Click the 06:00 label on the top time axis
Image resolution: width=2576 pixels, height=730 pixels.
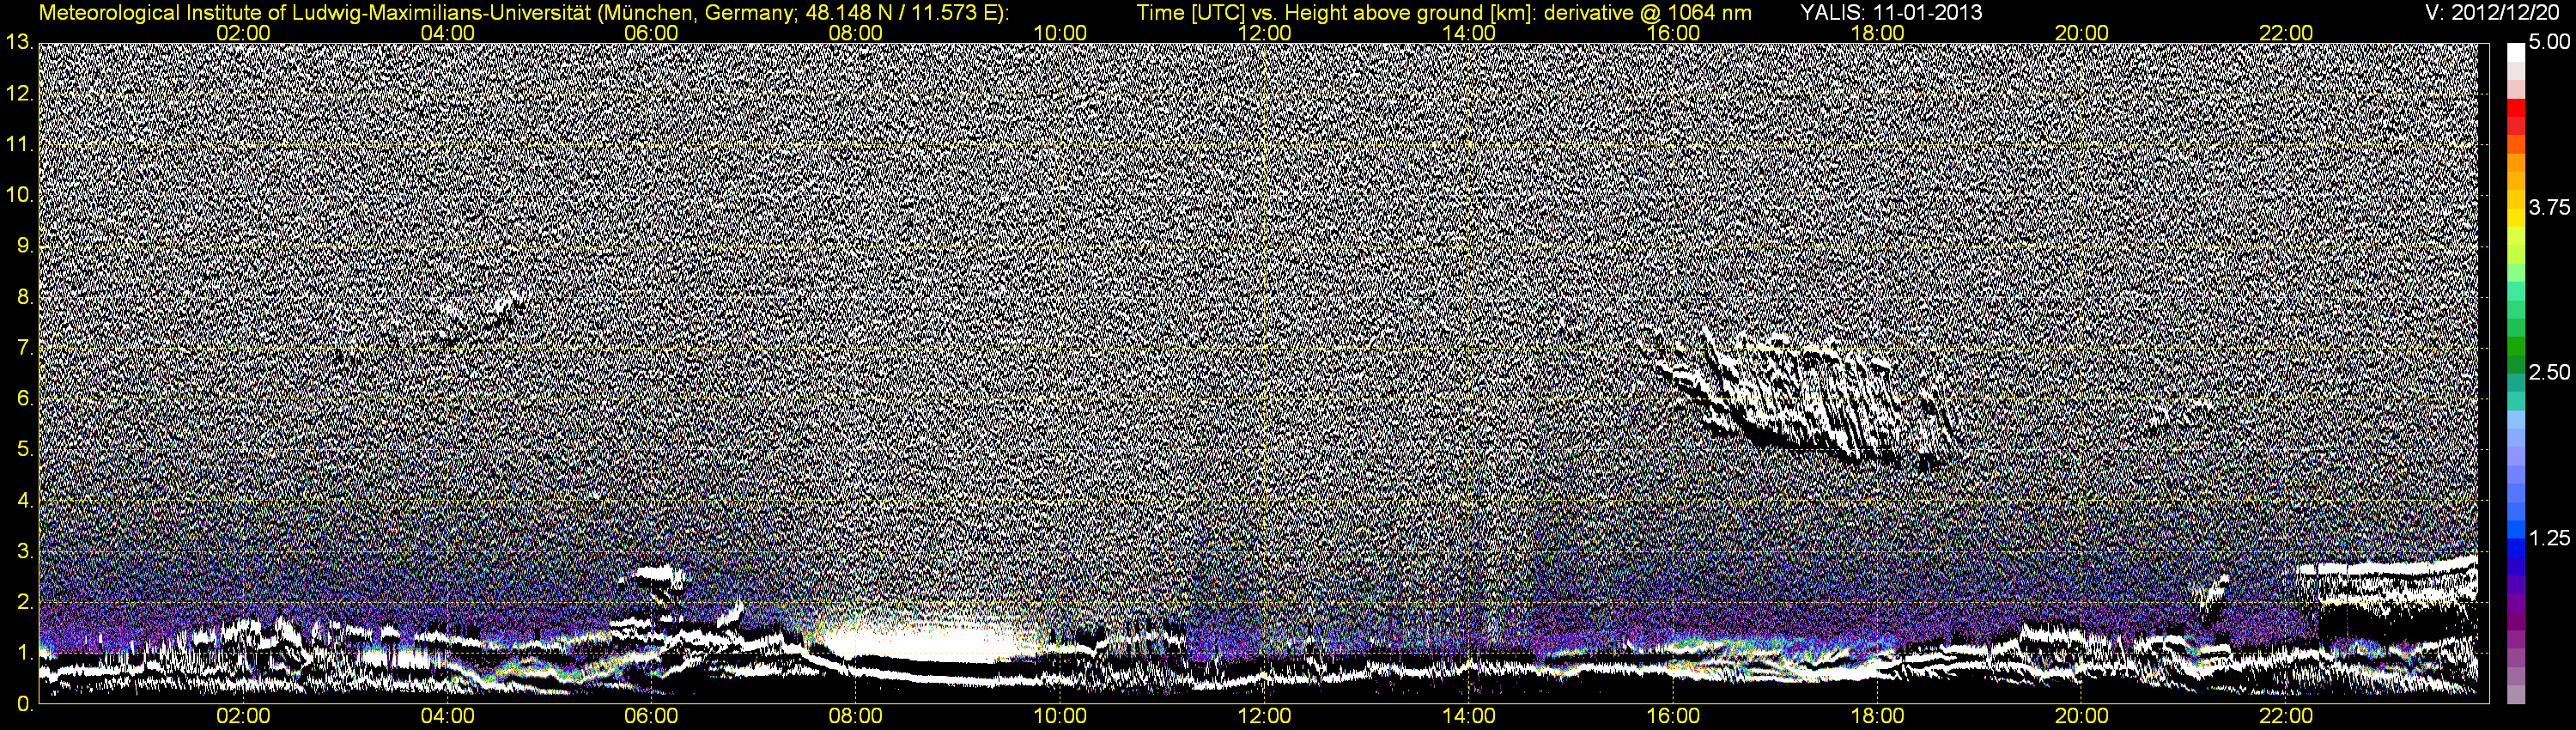651,33
